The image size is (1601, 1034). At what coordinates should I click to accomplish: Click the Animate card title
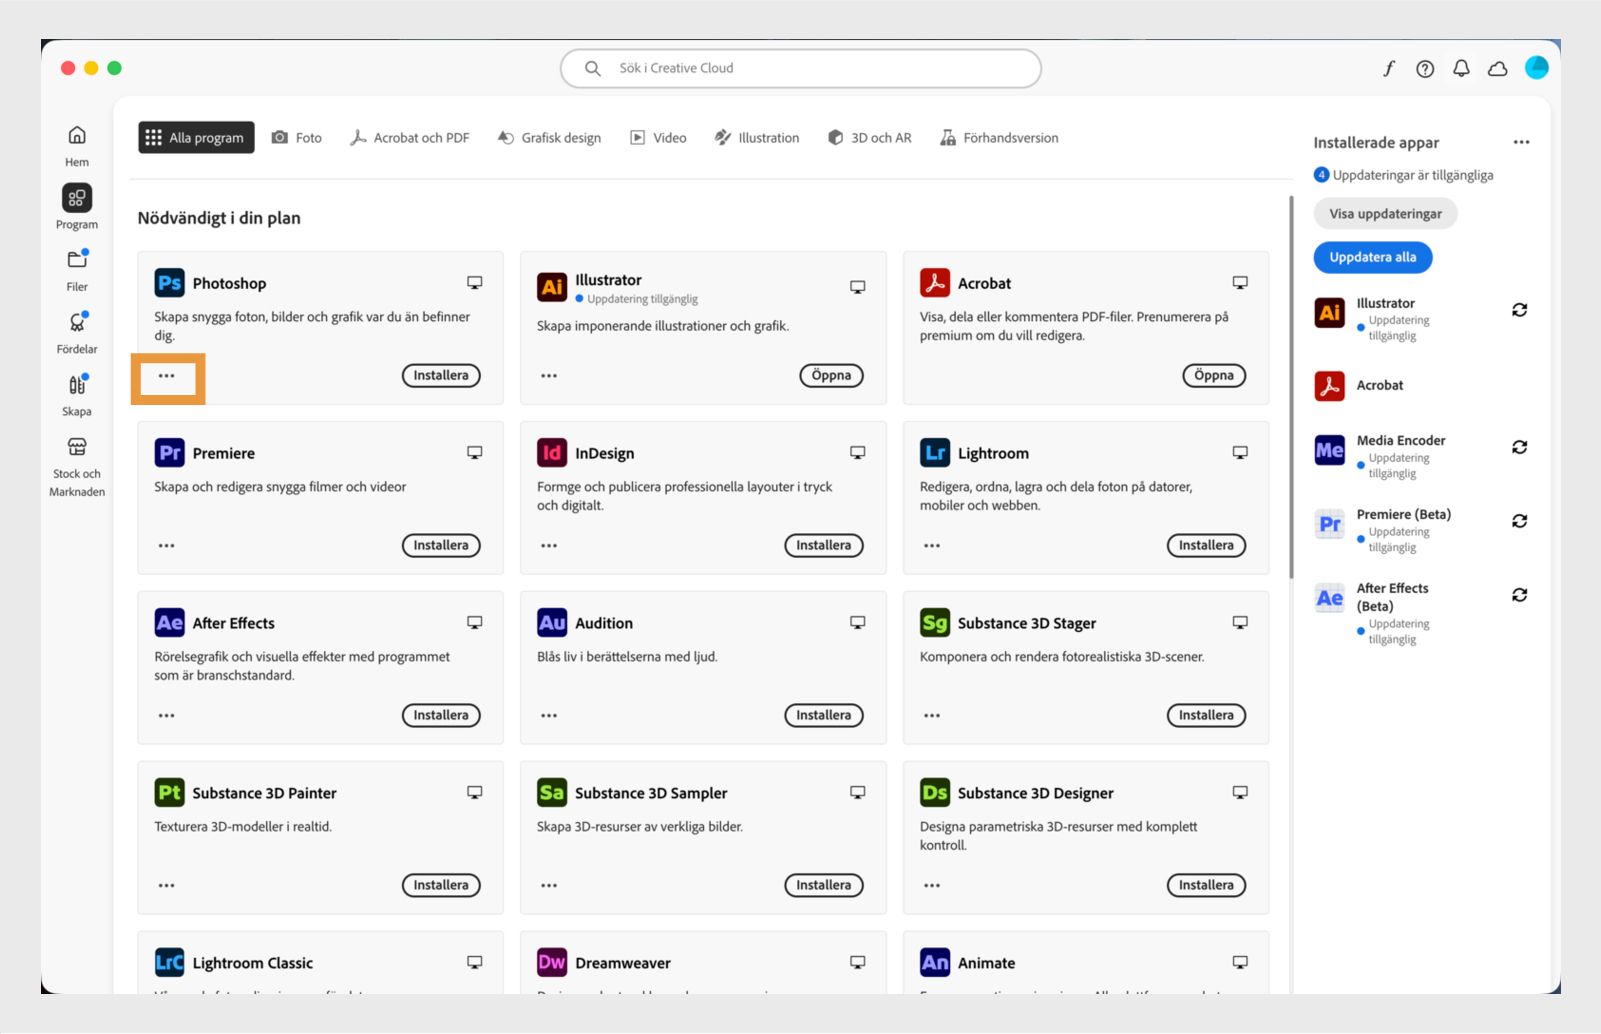click(986, 963)
